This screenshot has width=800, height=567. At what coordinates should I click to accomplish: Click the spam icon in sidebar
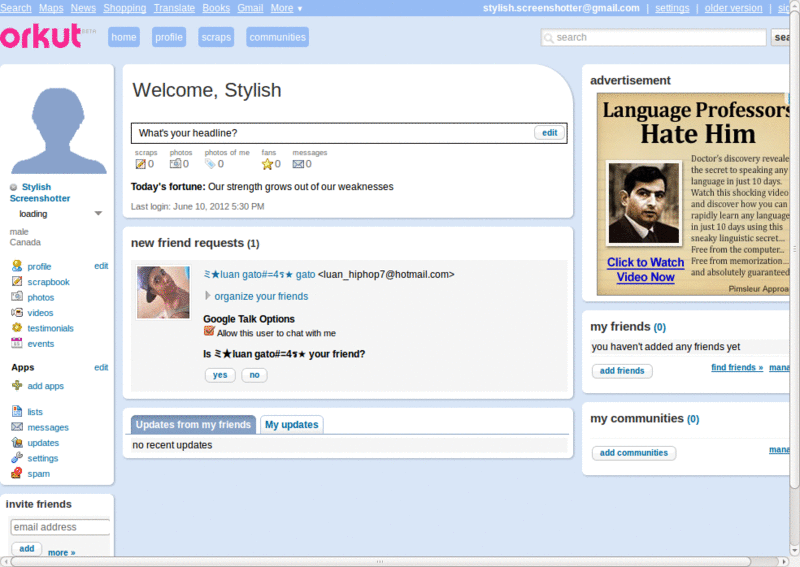point(17,473)
